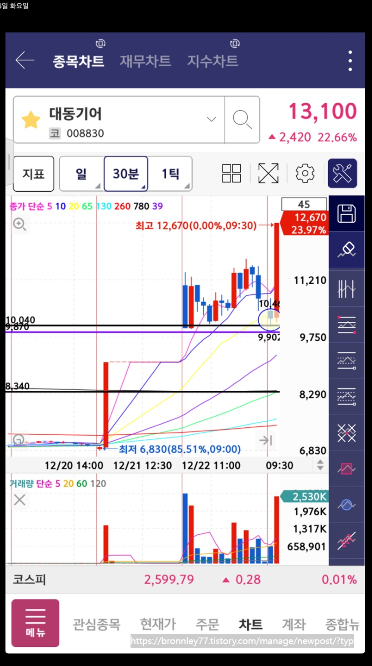Click the stock code 008830
372x666 pixels.
[x=85, y=133]
